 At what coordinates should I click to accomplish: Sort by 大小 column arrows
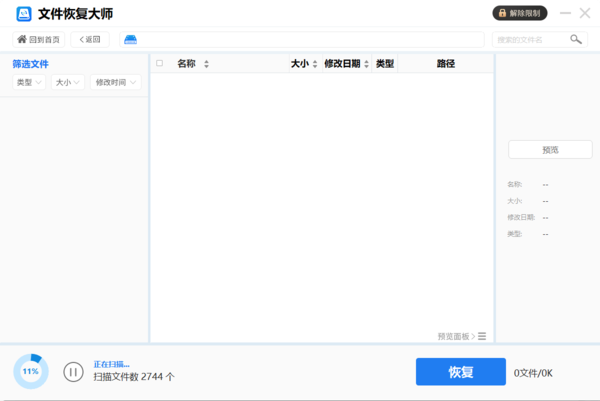pyautogui.click(x=314, y=64)
